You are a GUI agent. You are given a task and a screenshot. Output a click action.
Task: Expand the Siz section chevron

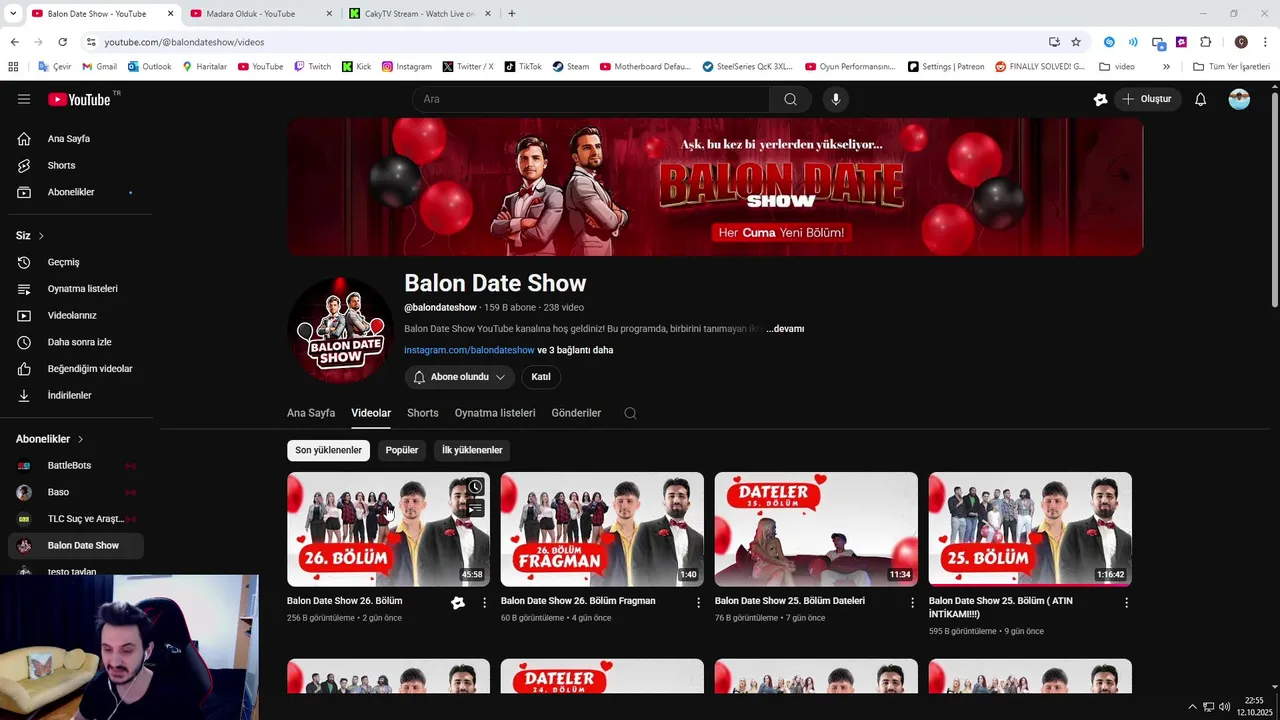point(41,236)
